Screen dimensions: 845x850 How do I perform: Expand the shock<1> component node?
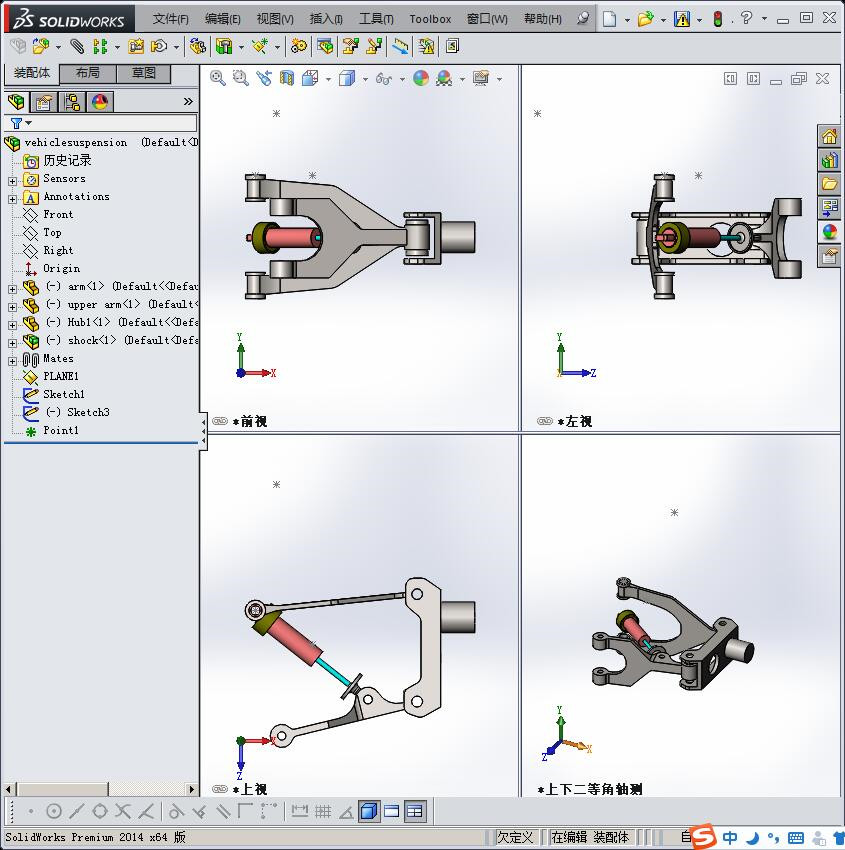coord(12,343)
